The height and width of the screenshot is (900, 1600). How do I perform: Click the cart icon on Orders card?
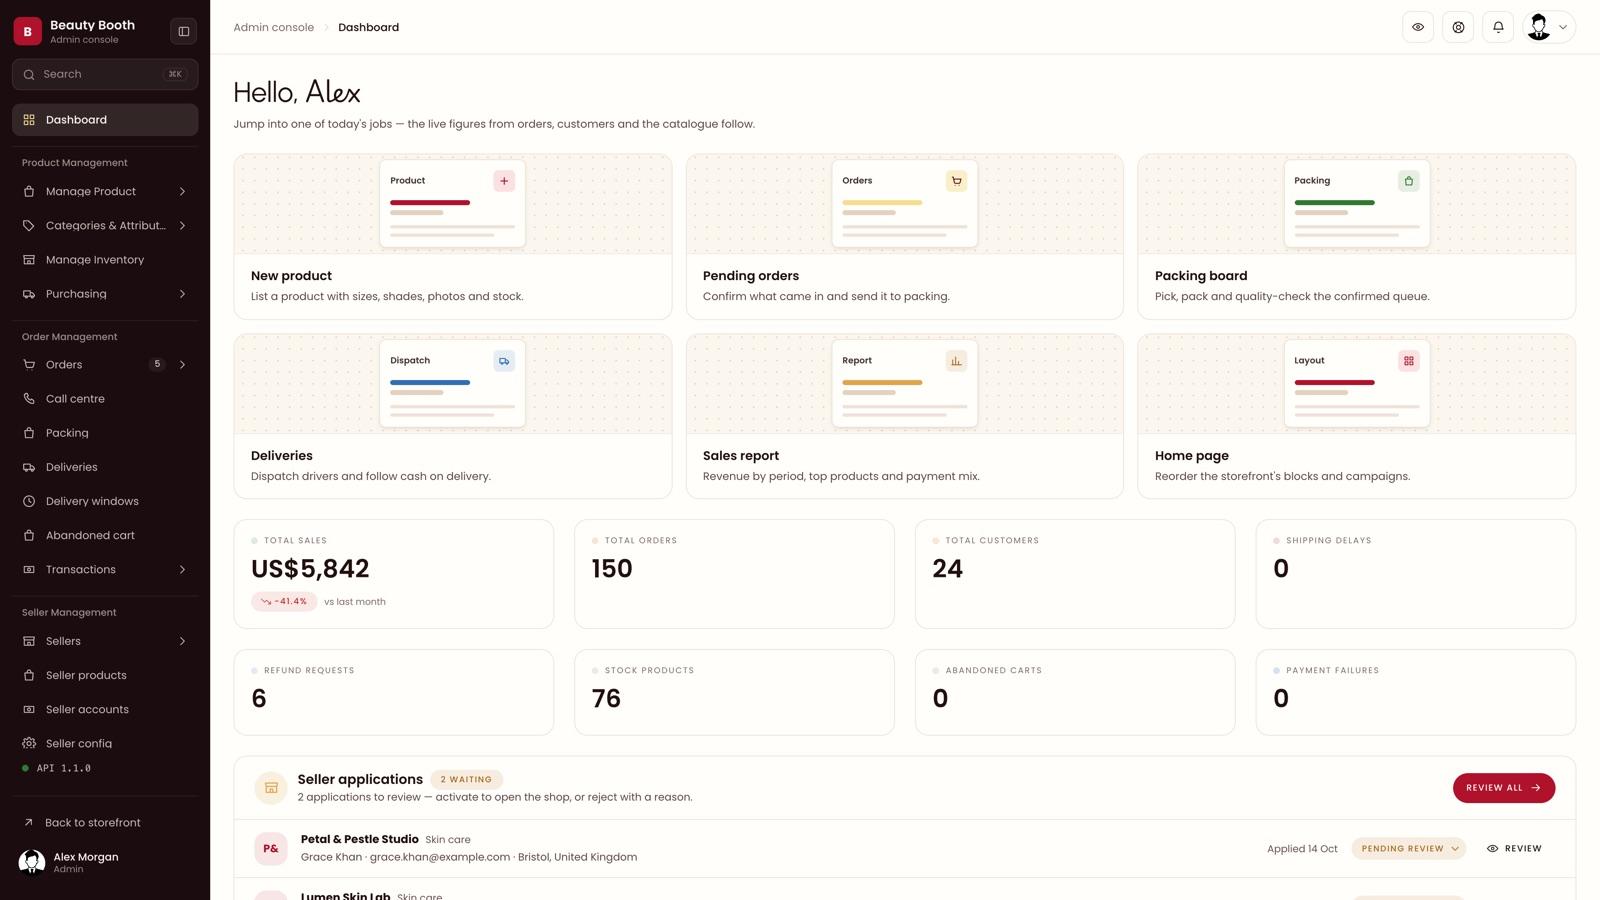(956, 181)
